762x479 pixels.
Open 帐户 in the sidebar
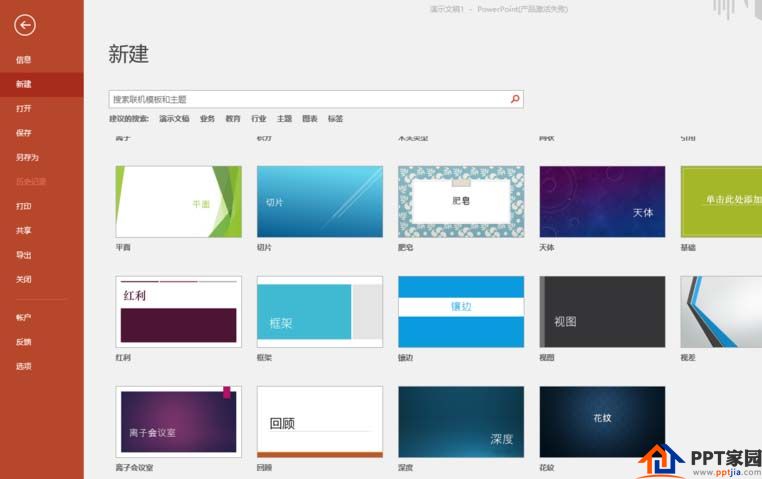coord(23,317)
